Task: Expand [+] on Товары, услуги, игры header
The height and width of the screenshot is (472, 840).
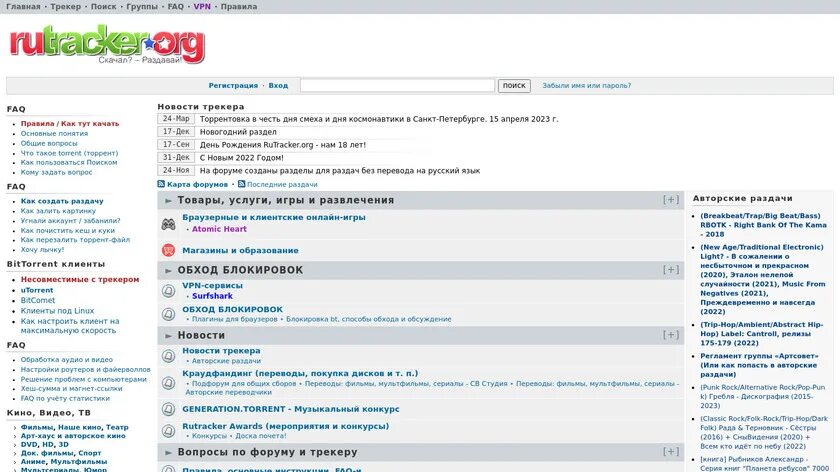Action: pyautogui.click(x=671, y=200)
